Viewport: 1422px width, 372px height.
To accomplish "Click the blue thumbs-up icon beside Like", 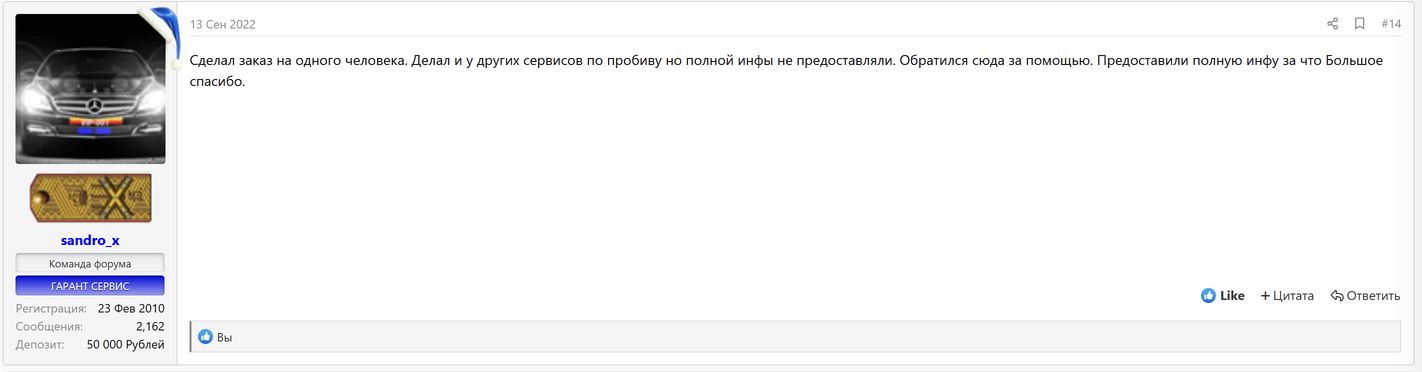I will [1209, 296].
